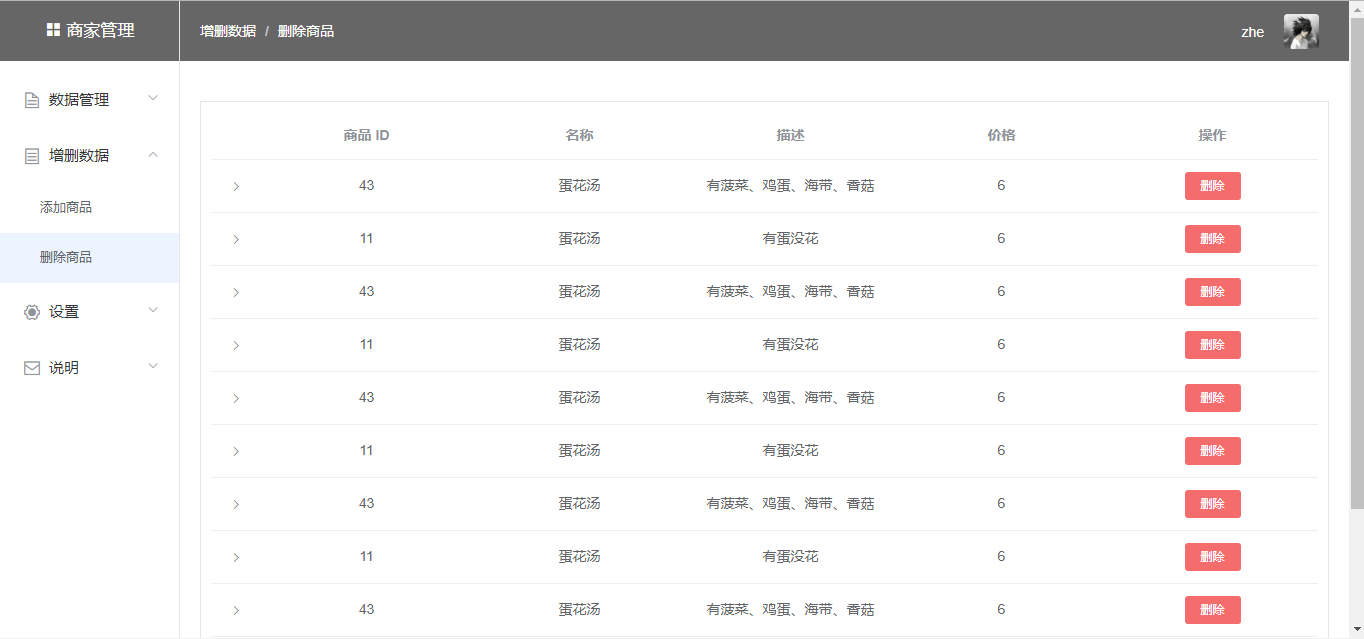Viewport: 1364px width, 639px height.
Task: Expand the 说明 menu chevron
Action: click(153, 366)
